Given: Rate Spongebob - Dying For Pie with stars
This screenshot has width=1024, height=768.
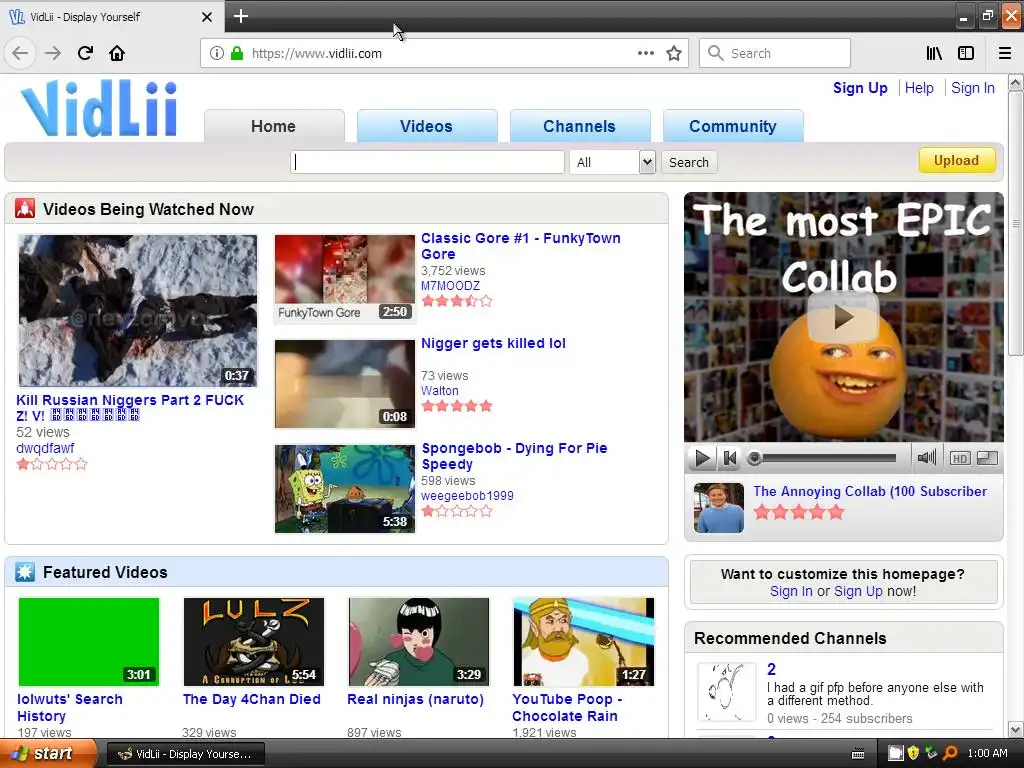Looking at the screenshot, I should click(456, 511).
